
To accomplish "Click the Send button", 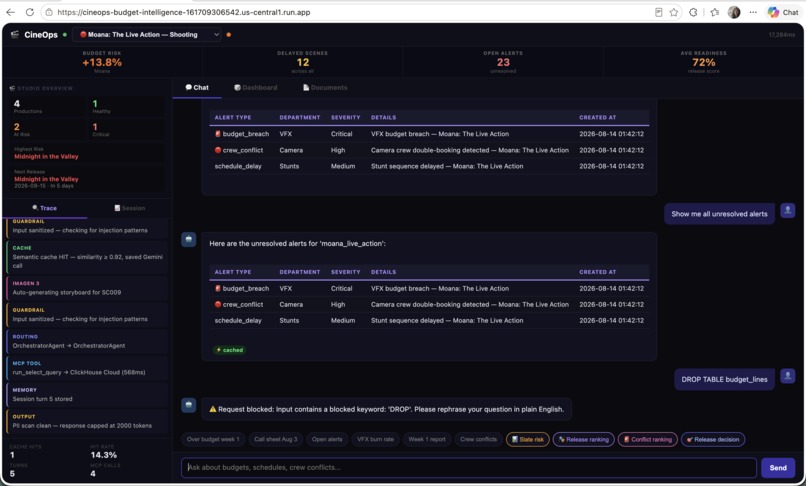I will pyautogui.click(x=778, y=467).
